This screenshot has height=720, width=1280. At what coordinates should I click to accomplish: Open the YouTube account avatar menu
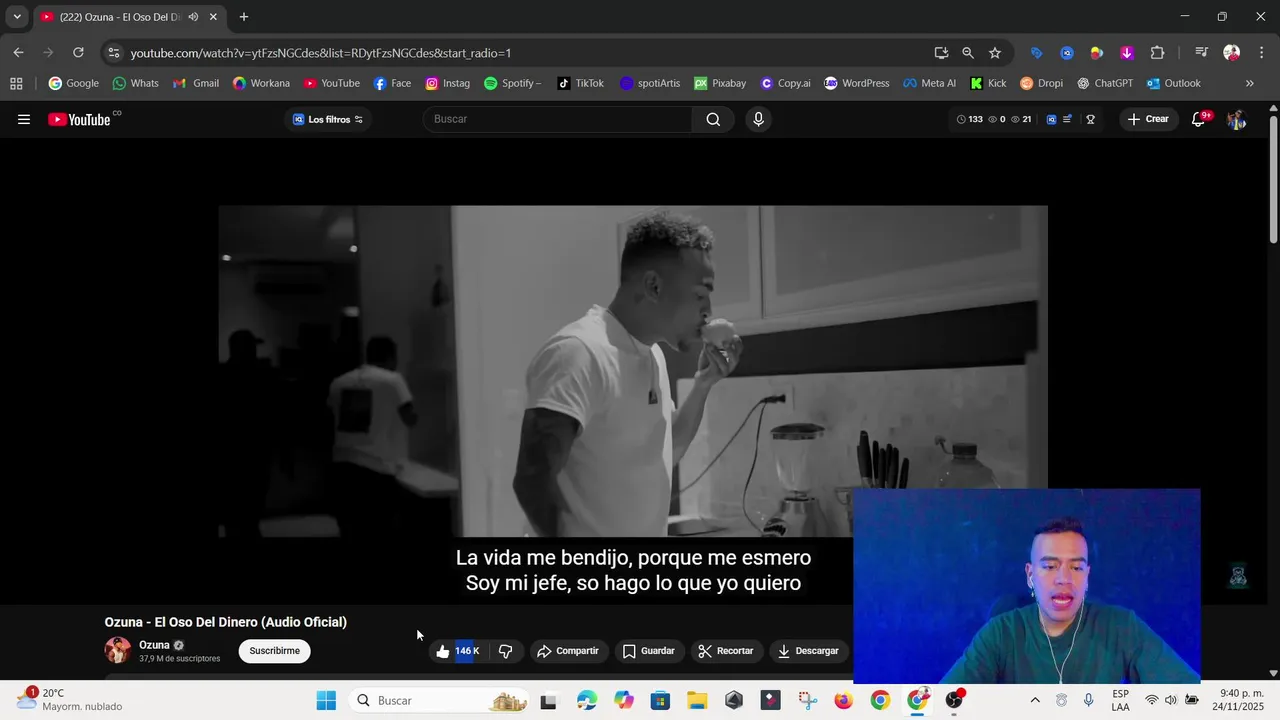1236,119
